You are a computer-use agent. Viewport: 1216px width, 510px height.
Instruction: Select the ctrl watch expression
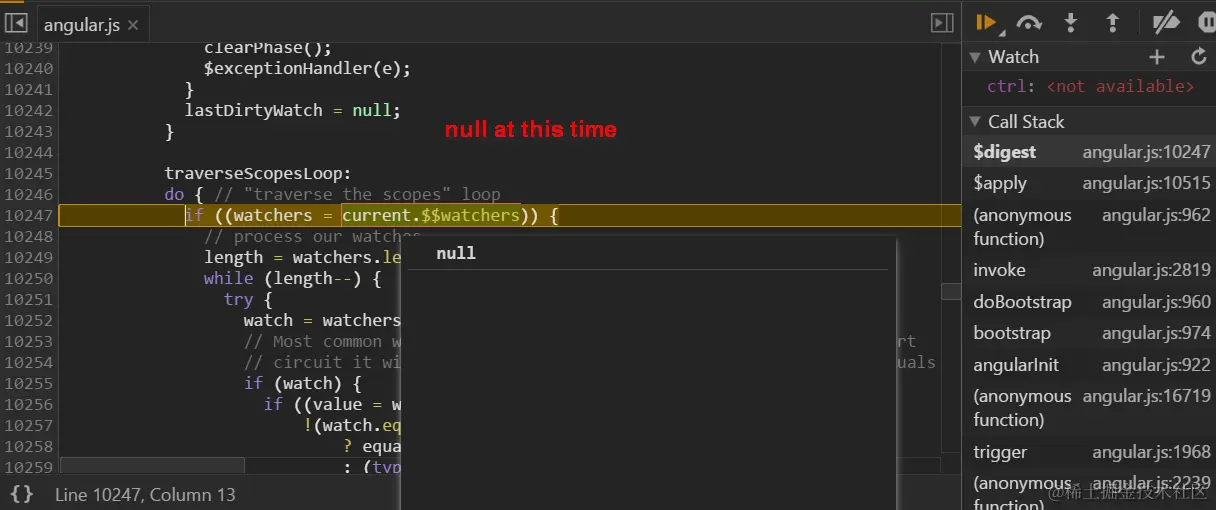coord(1090,87)
